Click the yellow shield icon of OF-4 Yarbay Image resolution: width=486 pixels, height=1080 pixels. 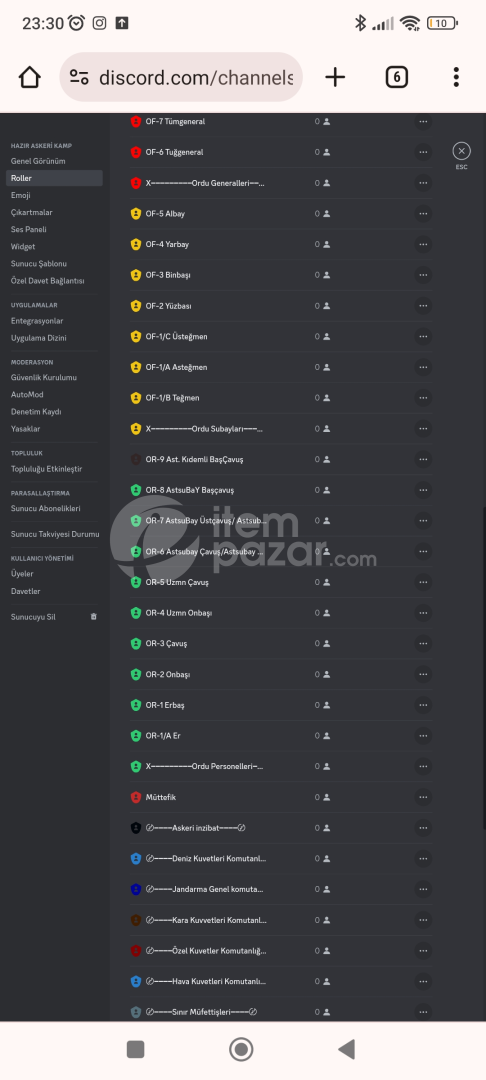[x=136, y=244]
